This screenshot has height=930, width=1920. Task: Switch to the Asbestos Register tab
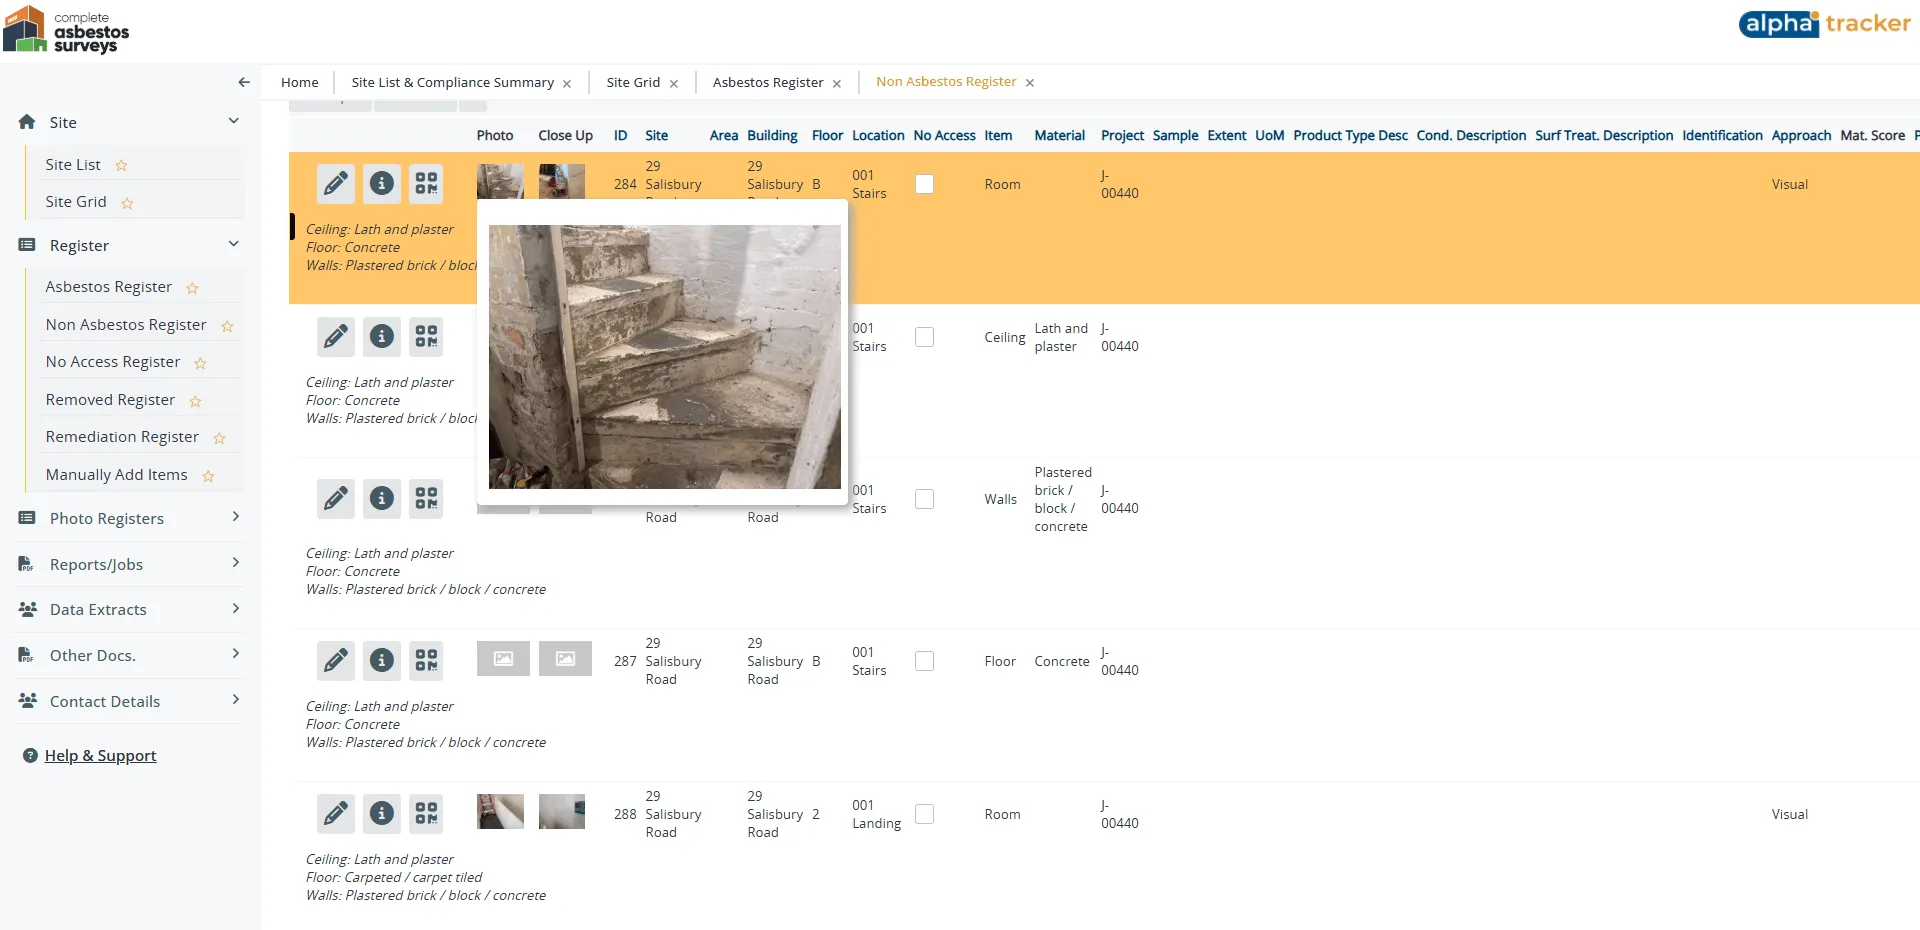click(x=768, y=82)
